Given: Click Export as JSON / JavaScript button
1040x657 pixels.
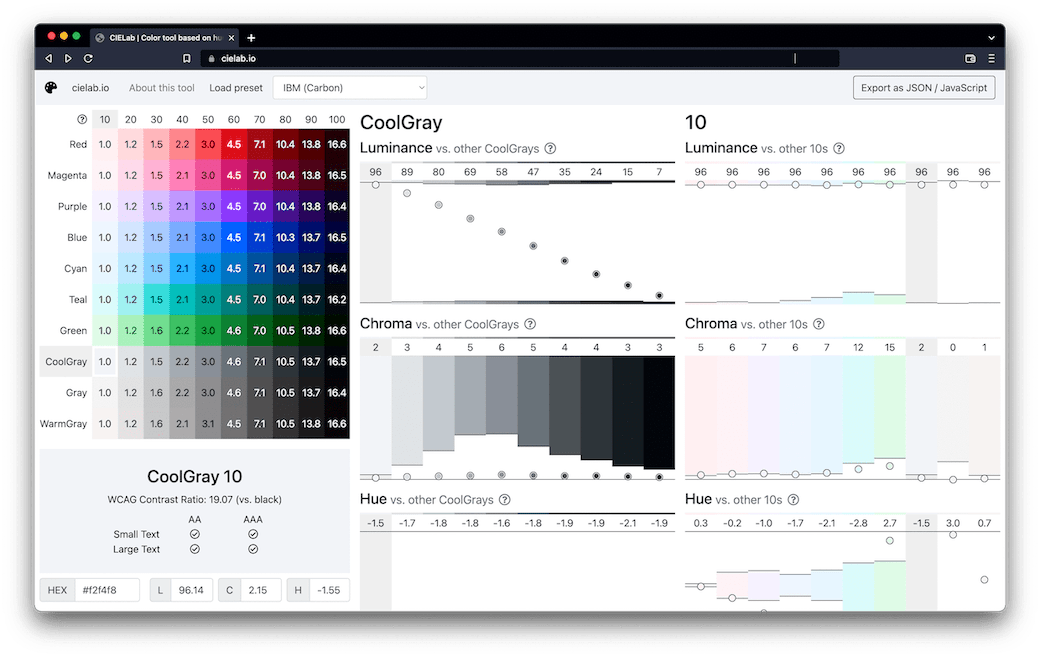Looking at the screenshot, I should [x=924, y=88].
